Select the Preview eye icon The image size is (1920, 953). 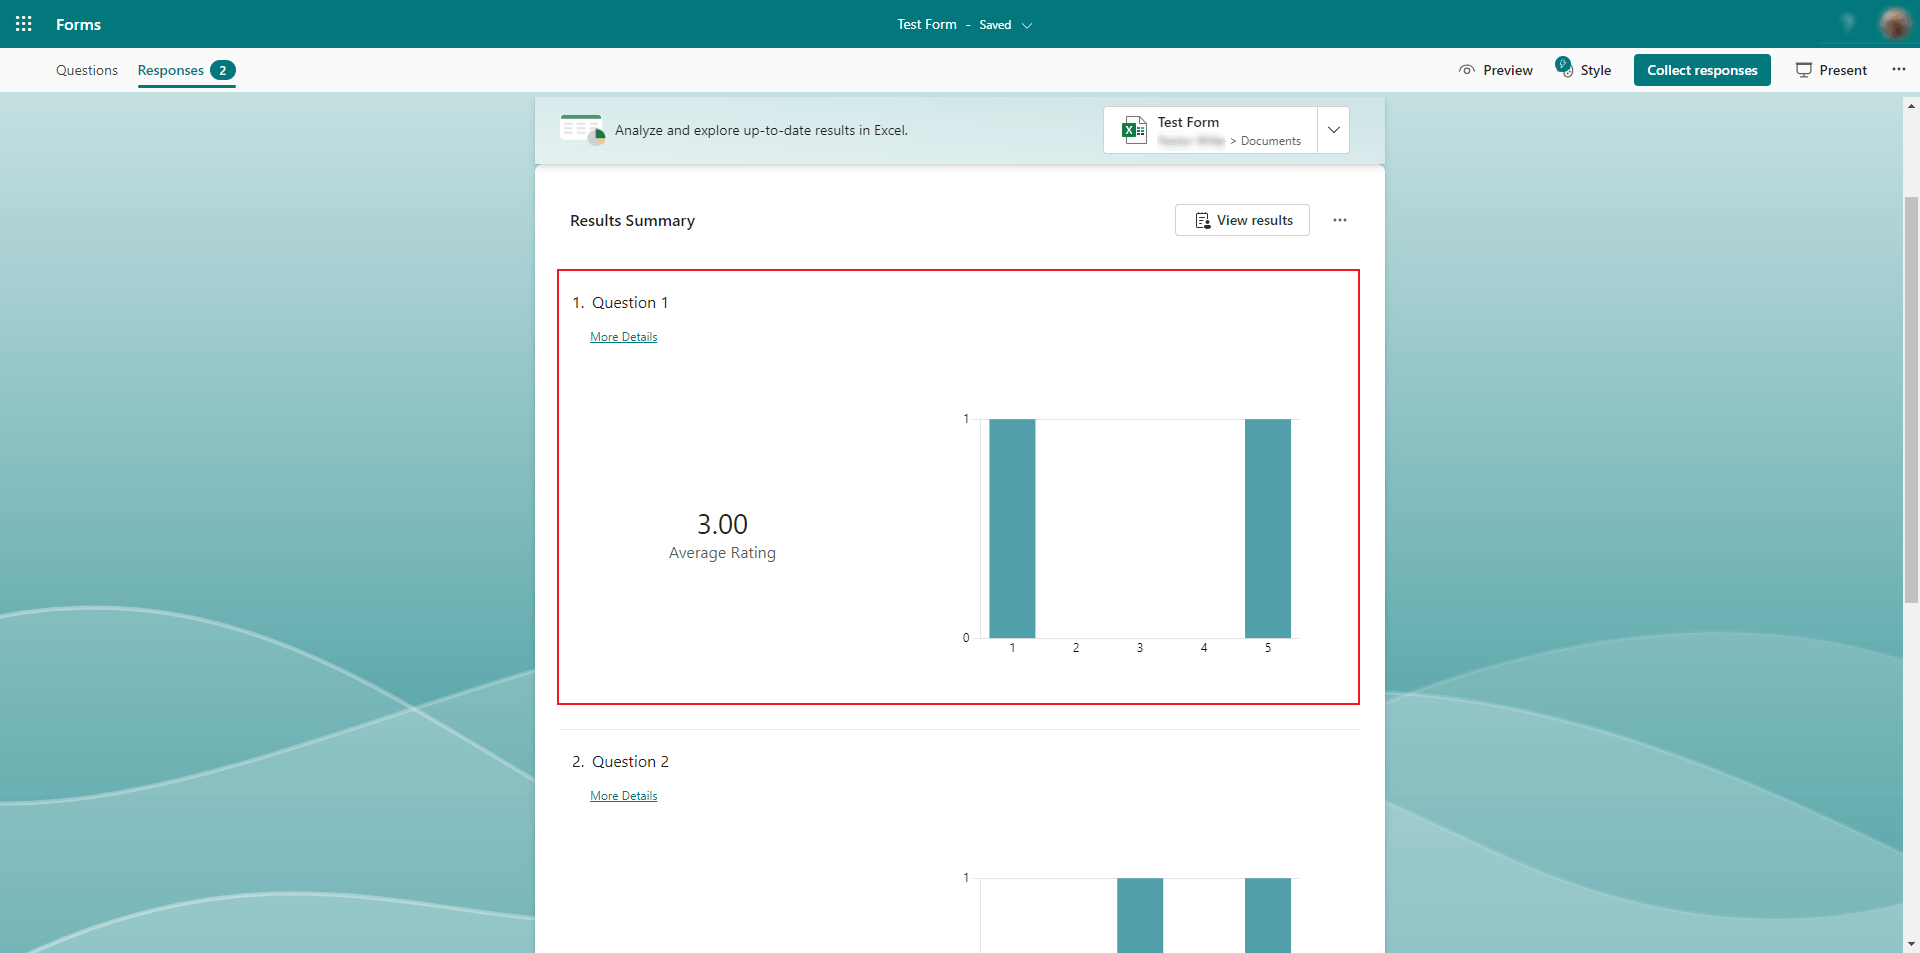1466,70
